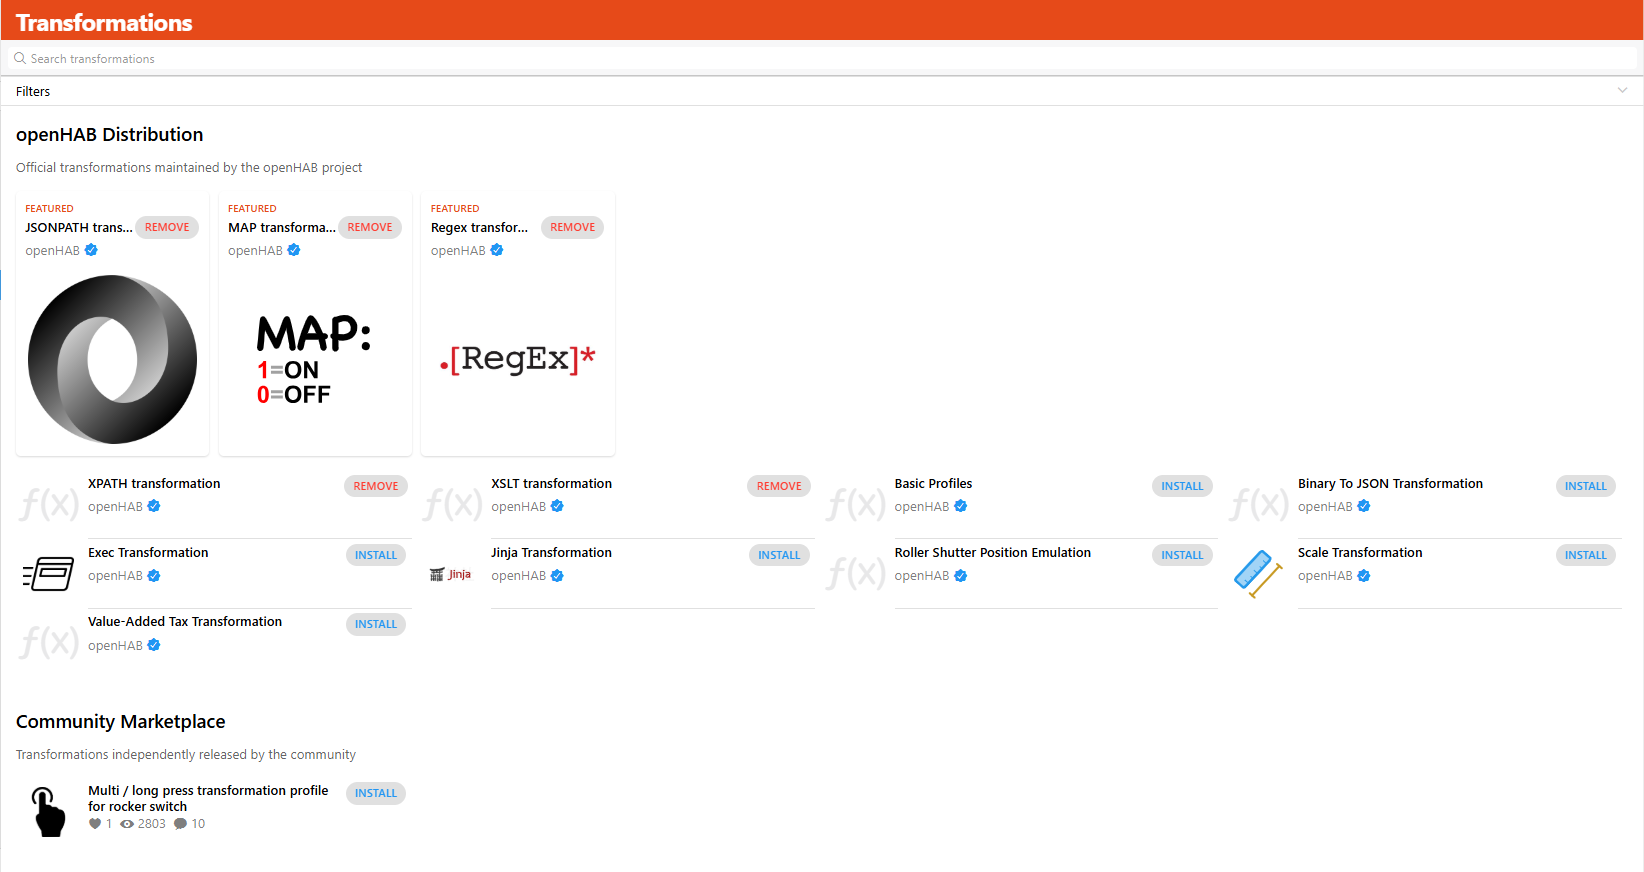The height and width of the screenshot is (872, 1644).
Task: Click the Roller Shutter Position Emulation f(x) icon
Action: [856, 572]
